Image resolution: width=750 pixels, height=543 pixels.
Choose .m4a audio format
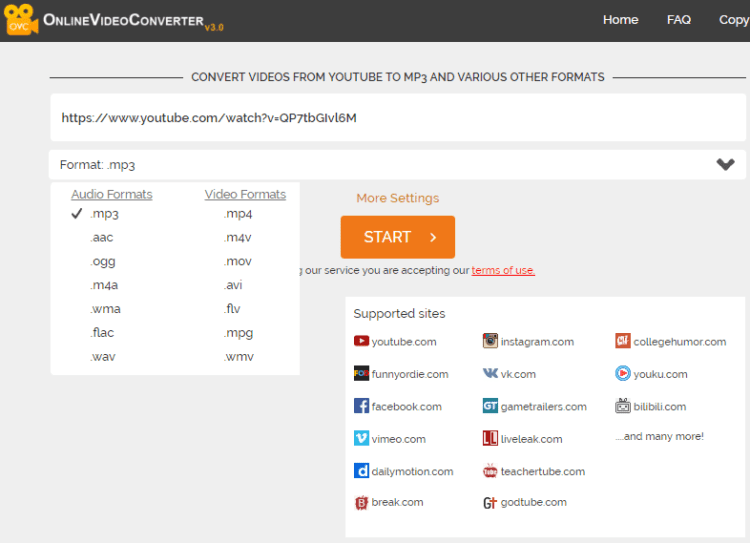104,285
